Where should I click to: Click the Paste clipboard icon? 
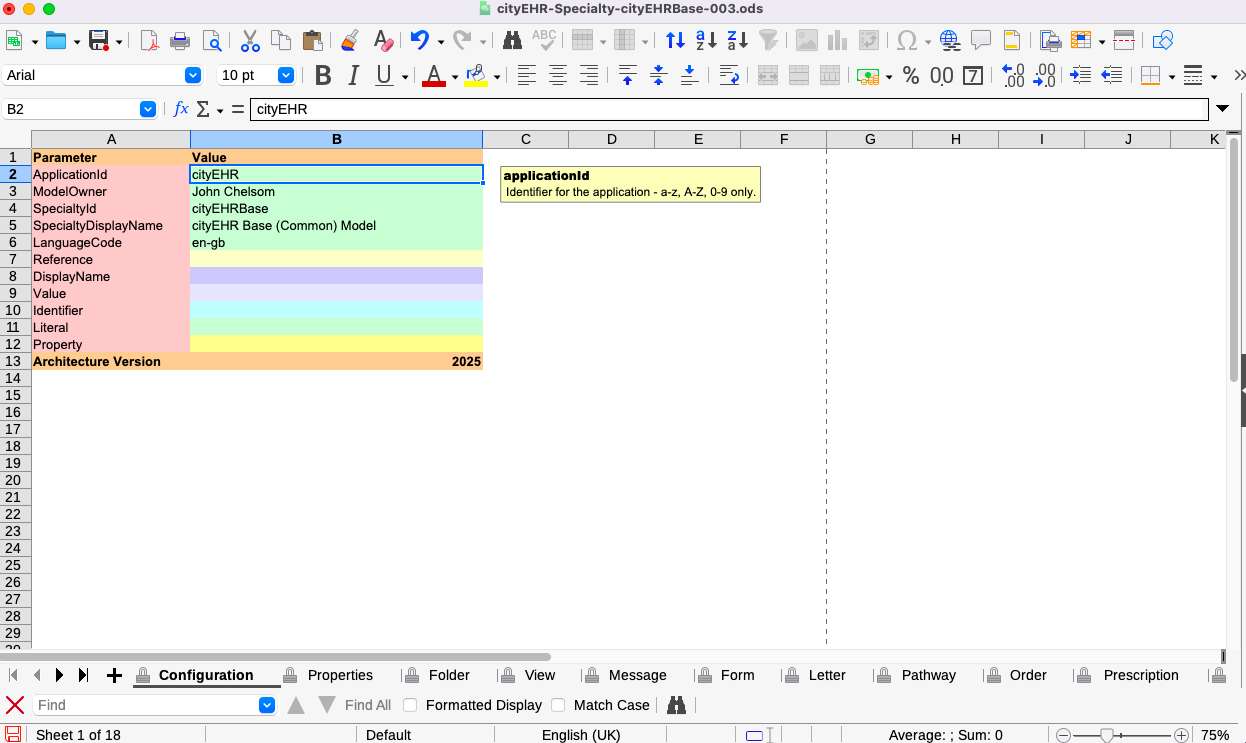(x=312, y=41)
